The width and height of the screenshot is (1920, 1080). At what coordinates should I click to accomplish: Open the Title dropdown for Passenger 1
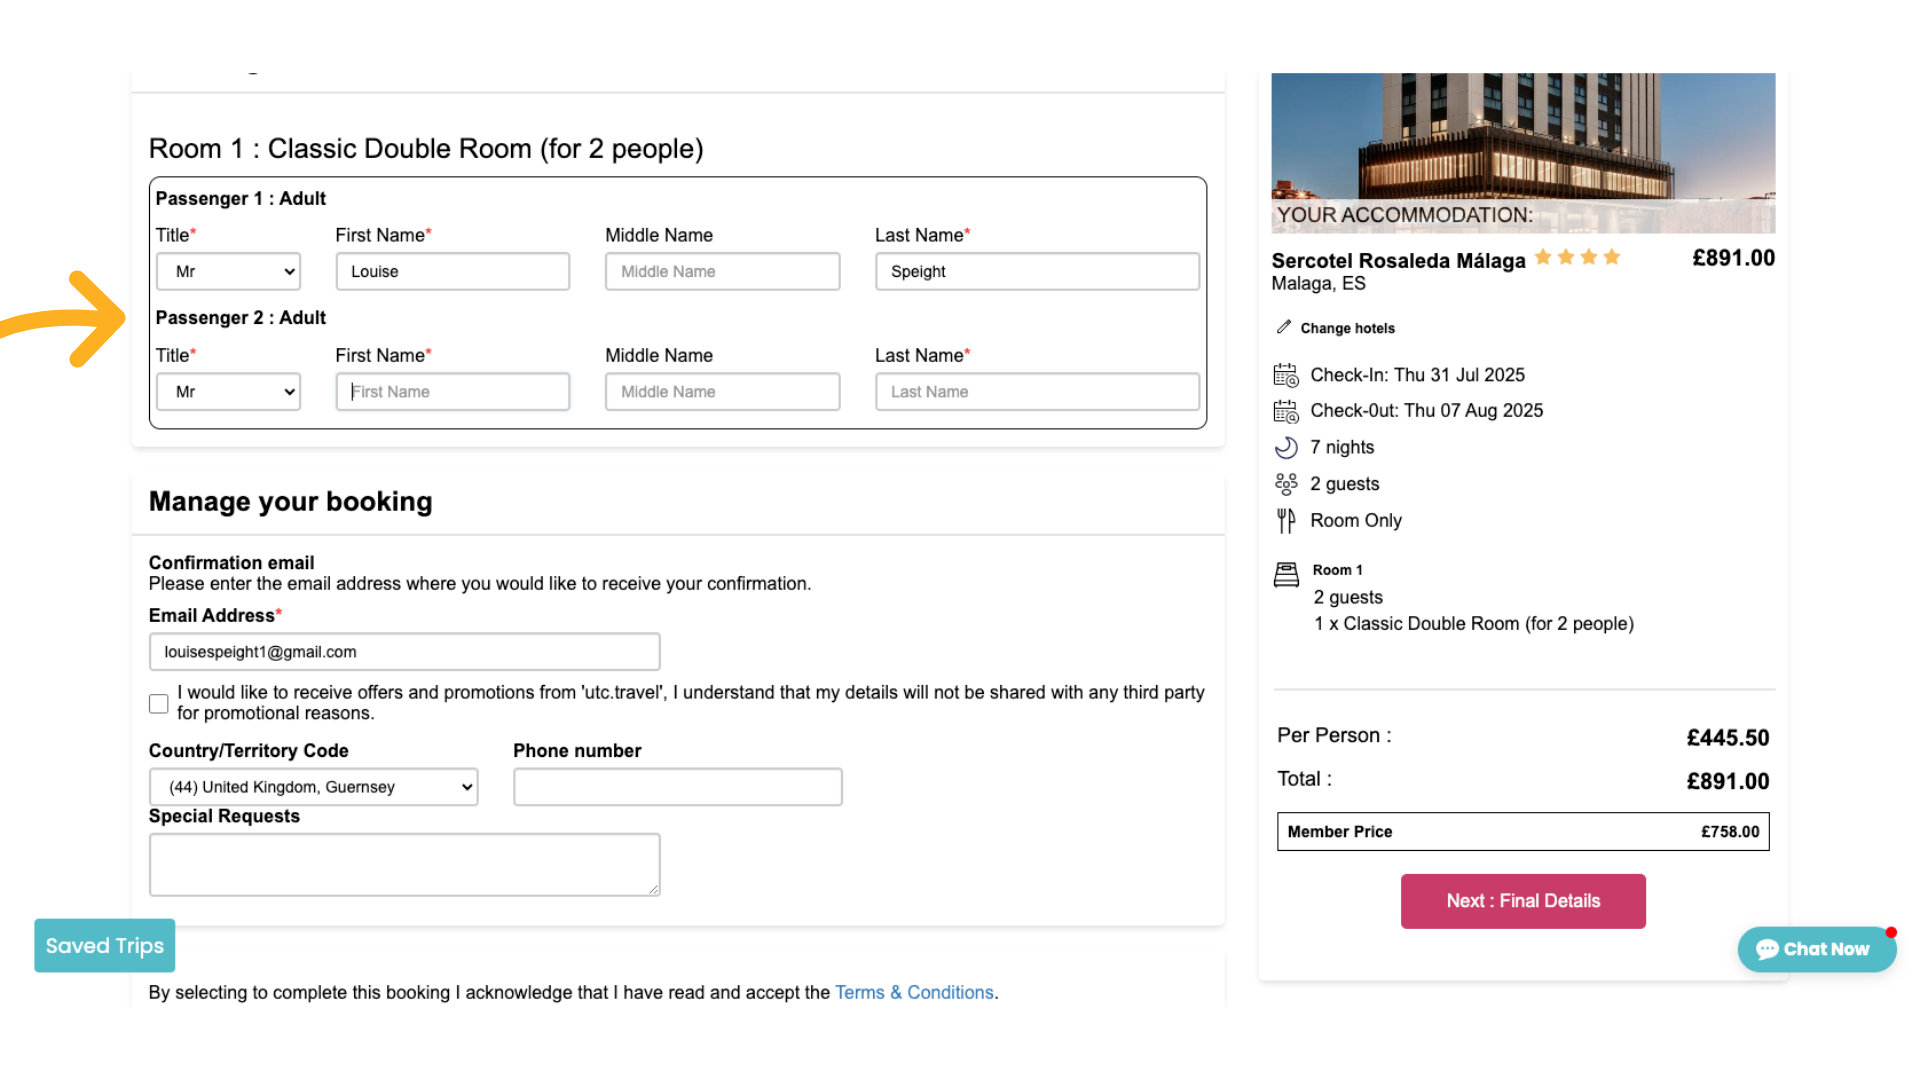coord(228,271)
